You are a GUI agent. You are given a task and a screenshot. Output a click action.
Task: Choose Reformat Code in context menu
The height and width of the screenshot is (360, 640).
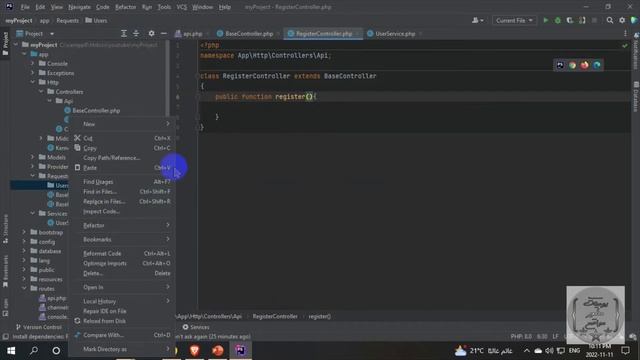122,253
